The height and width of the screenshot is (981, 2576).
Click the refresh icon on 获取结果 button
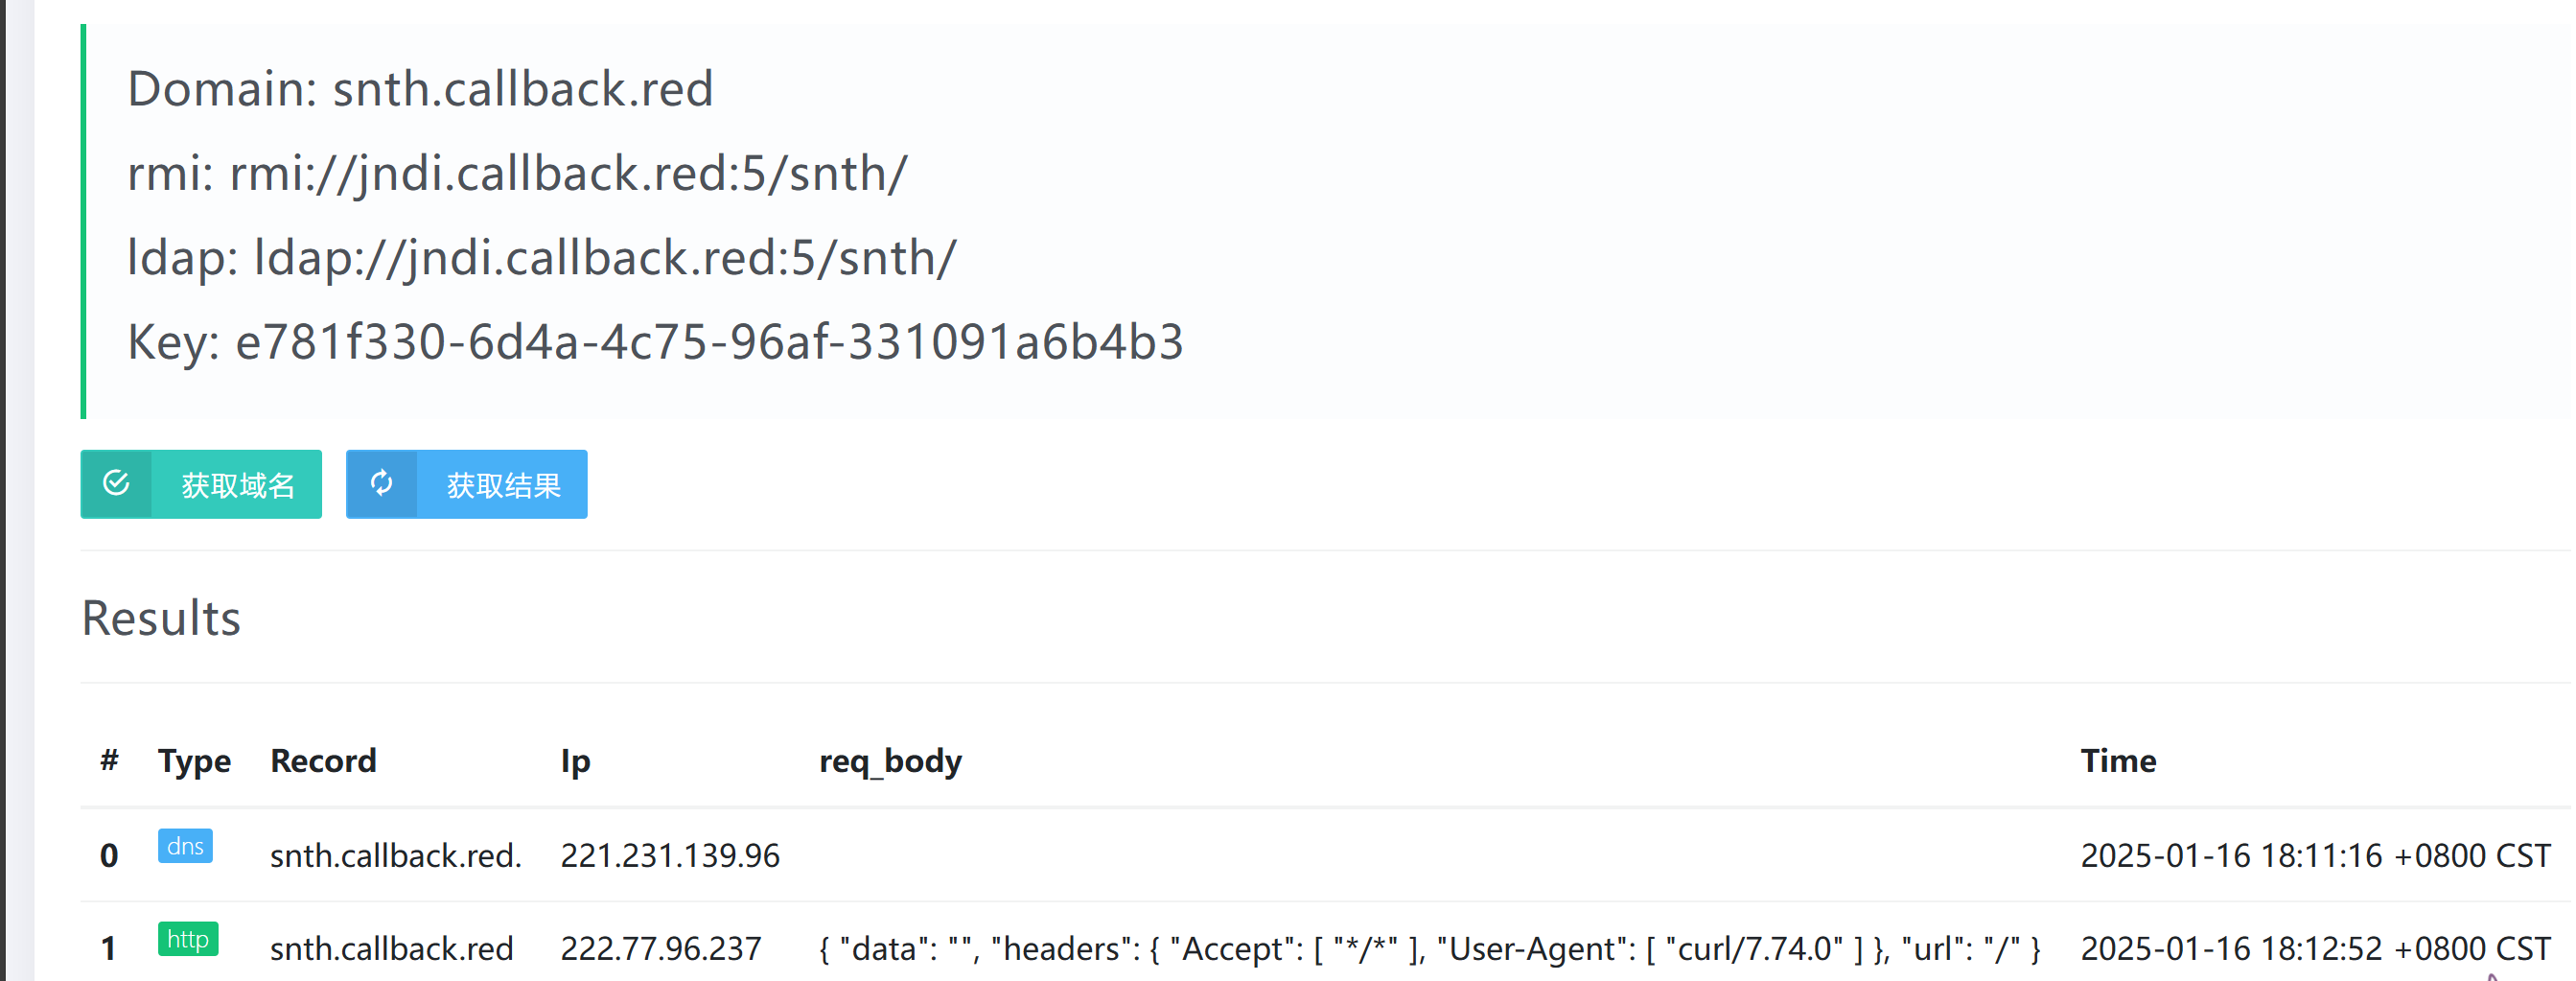click(x=381, y=484)
